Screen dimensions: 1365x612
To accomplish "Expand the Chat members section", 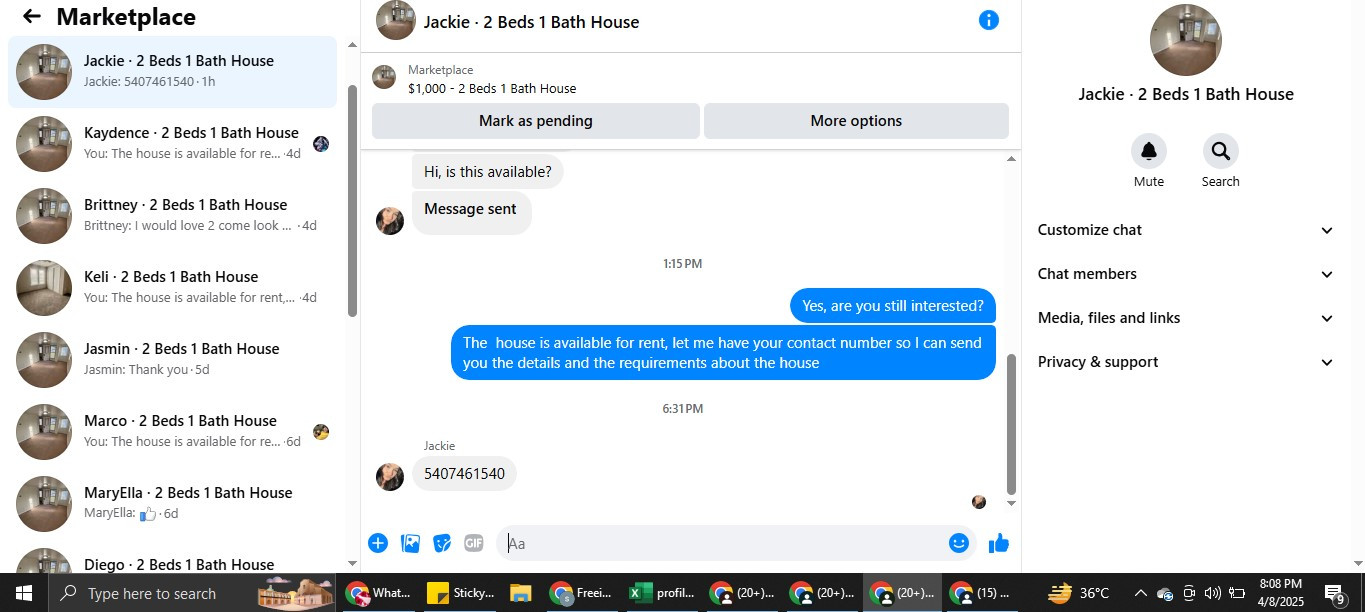I will point(1185,274).
